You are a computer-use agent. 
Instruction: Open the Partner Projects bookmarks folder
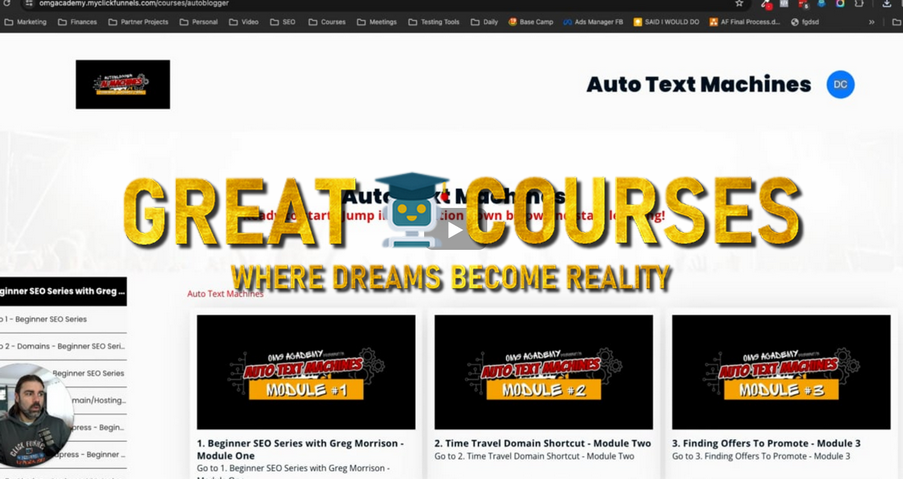[138, 22]
